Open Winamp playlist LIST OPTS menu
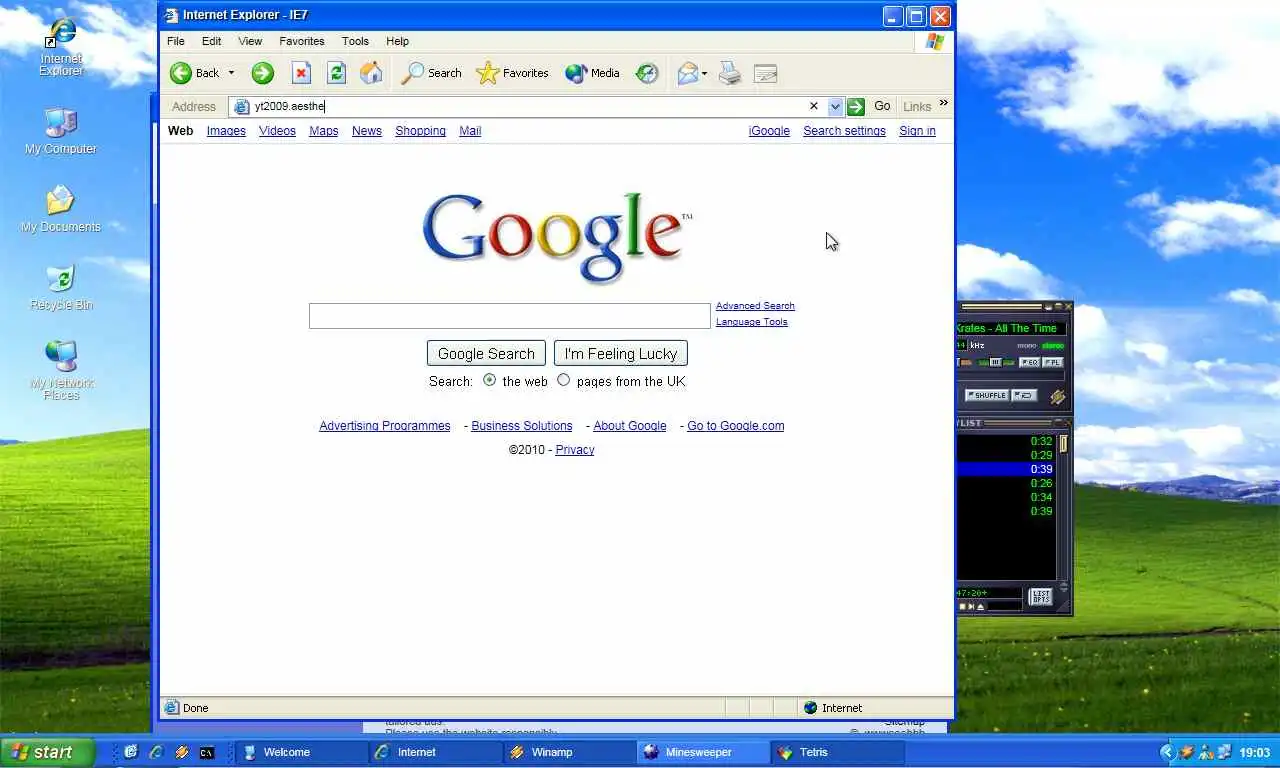This screenshot has width=1280, height=768. pos(1041,596)
